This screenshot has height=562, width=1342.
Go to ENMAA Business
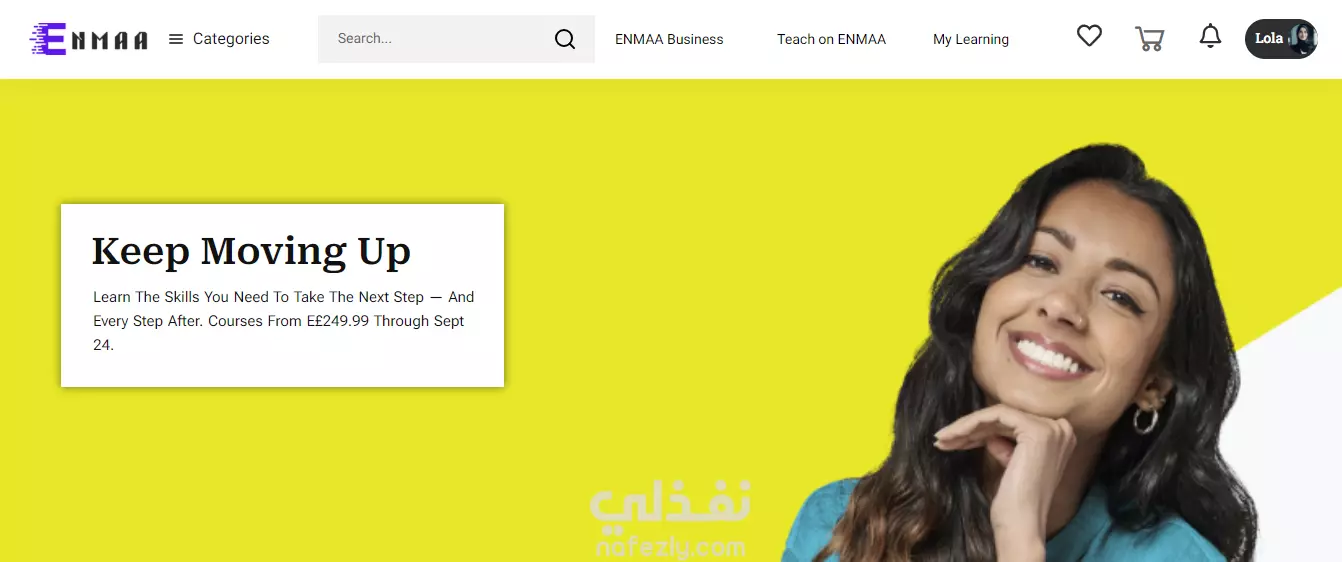(x=669, y=39)
